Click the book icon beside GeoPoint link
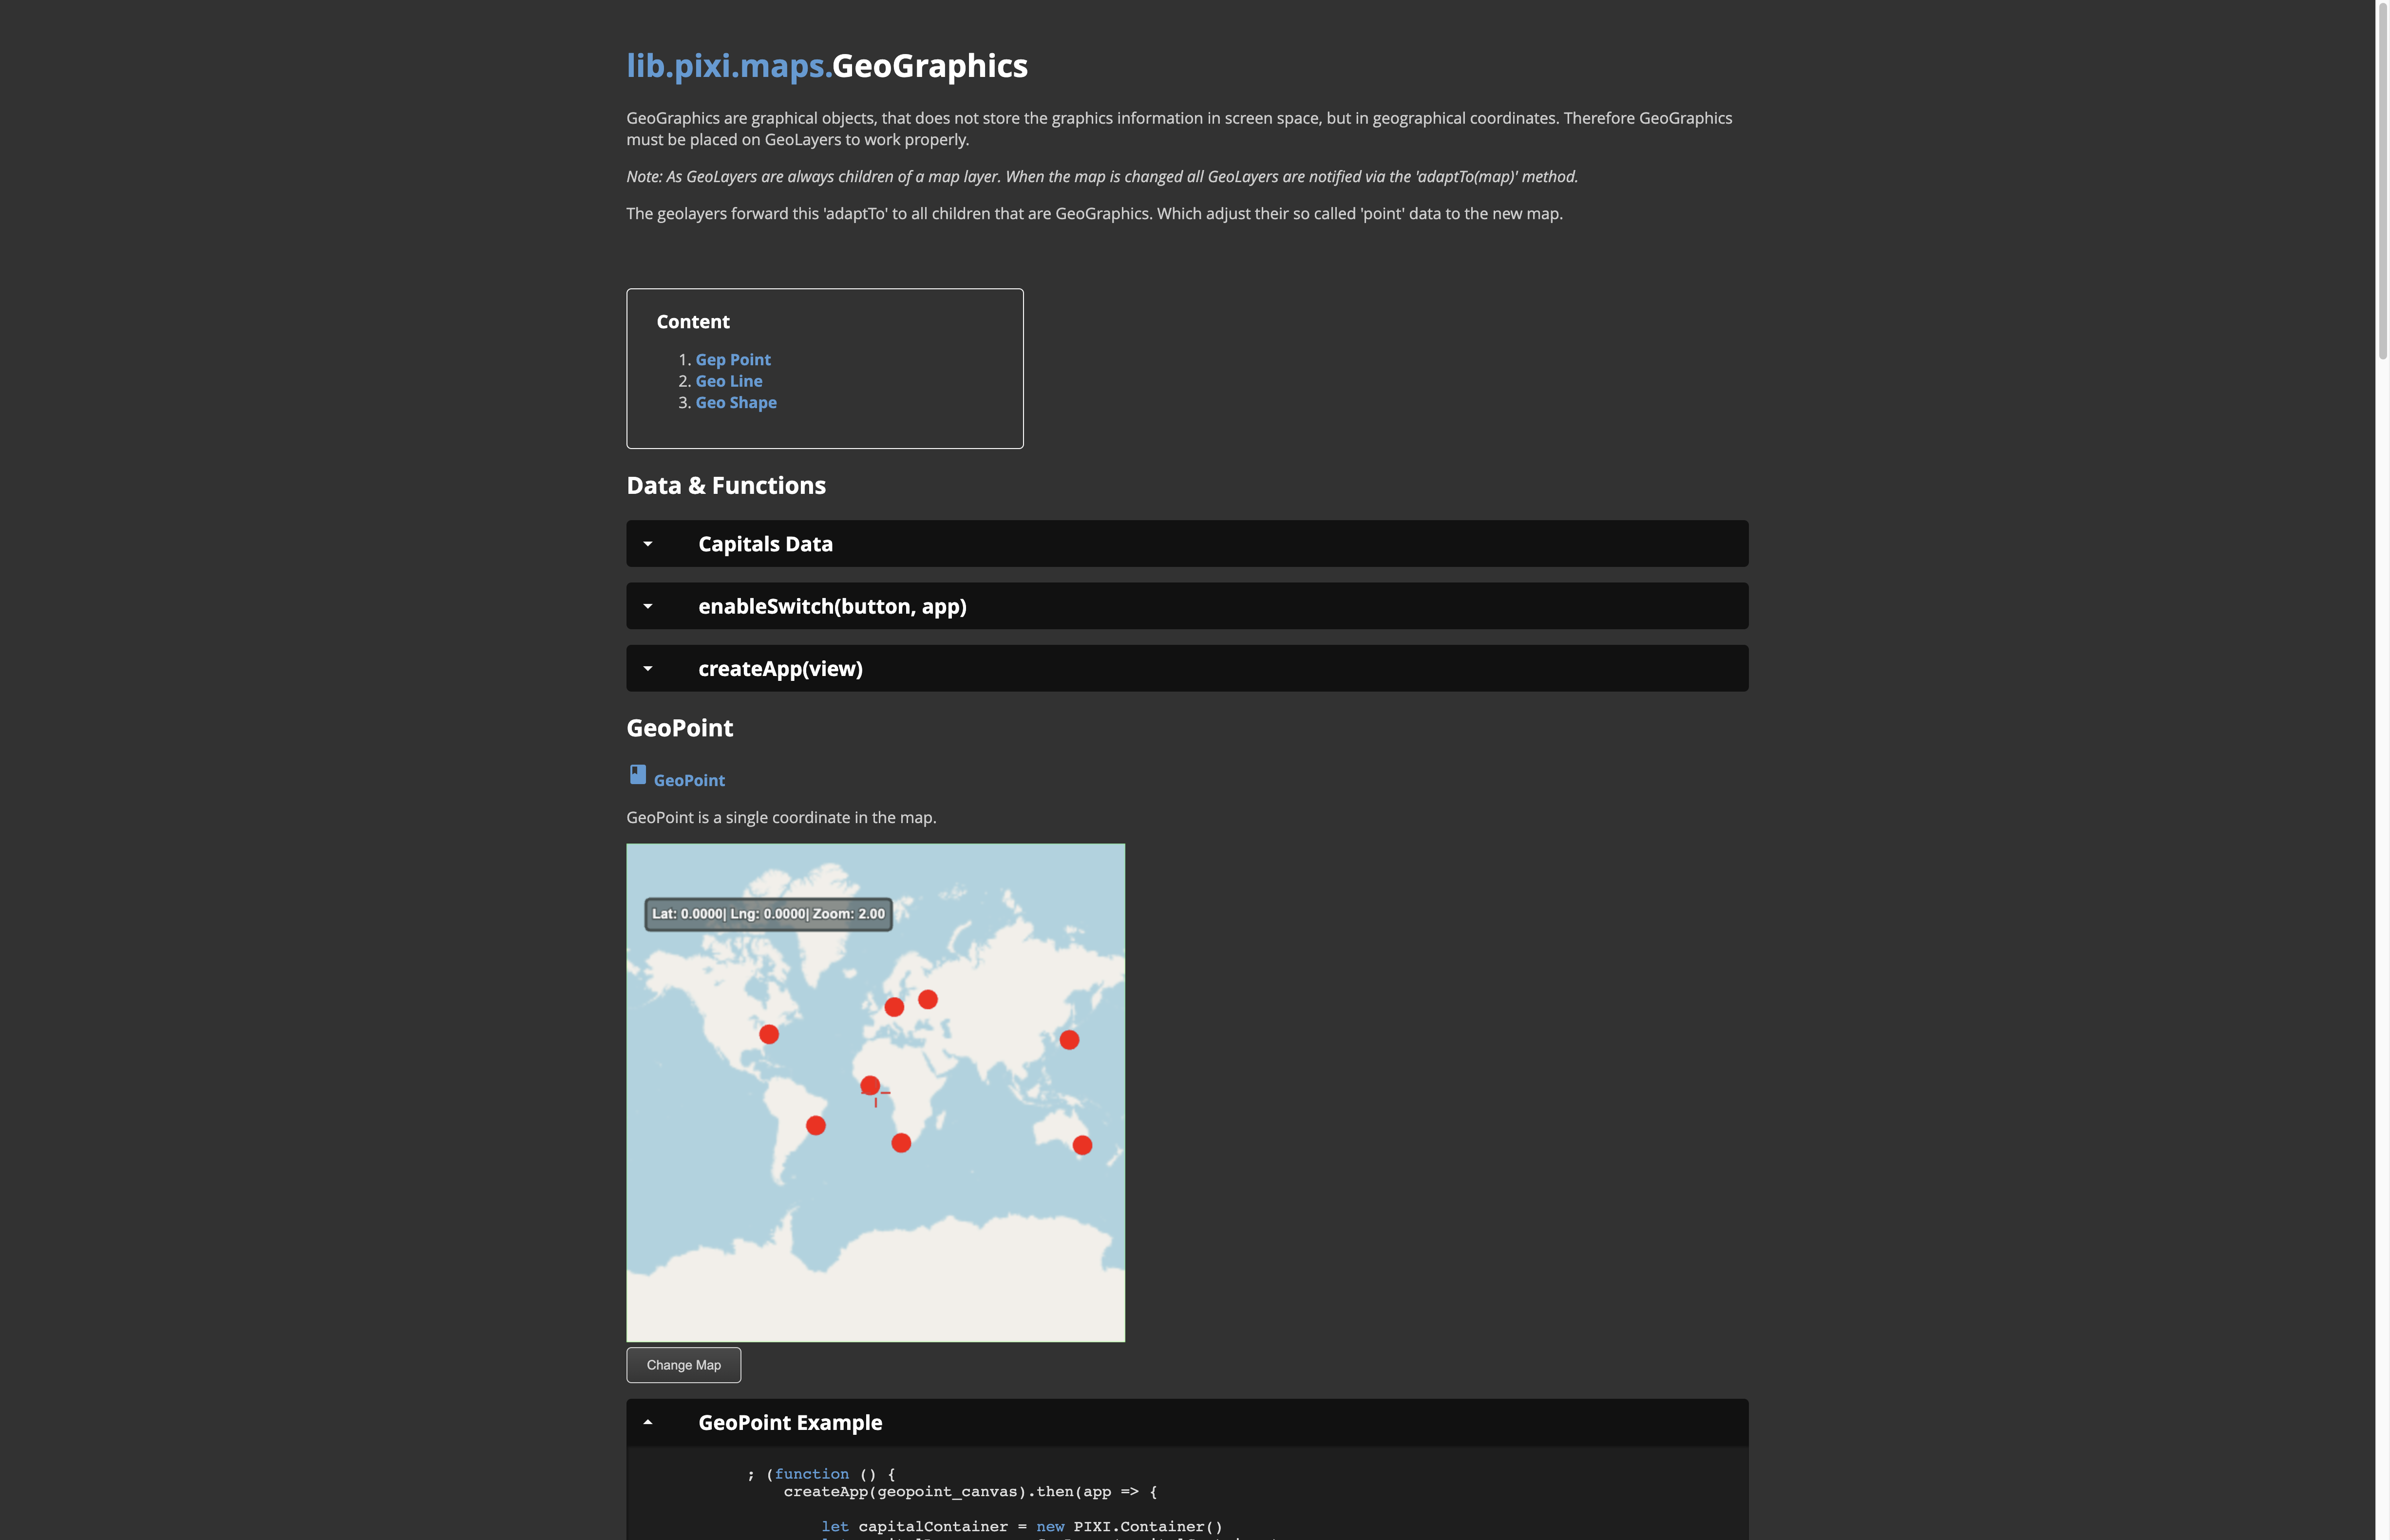 637,774
